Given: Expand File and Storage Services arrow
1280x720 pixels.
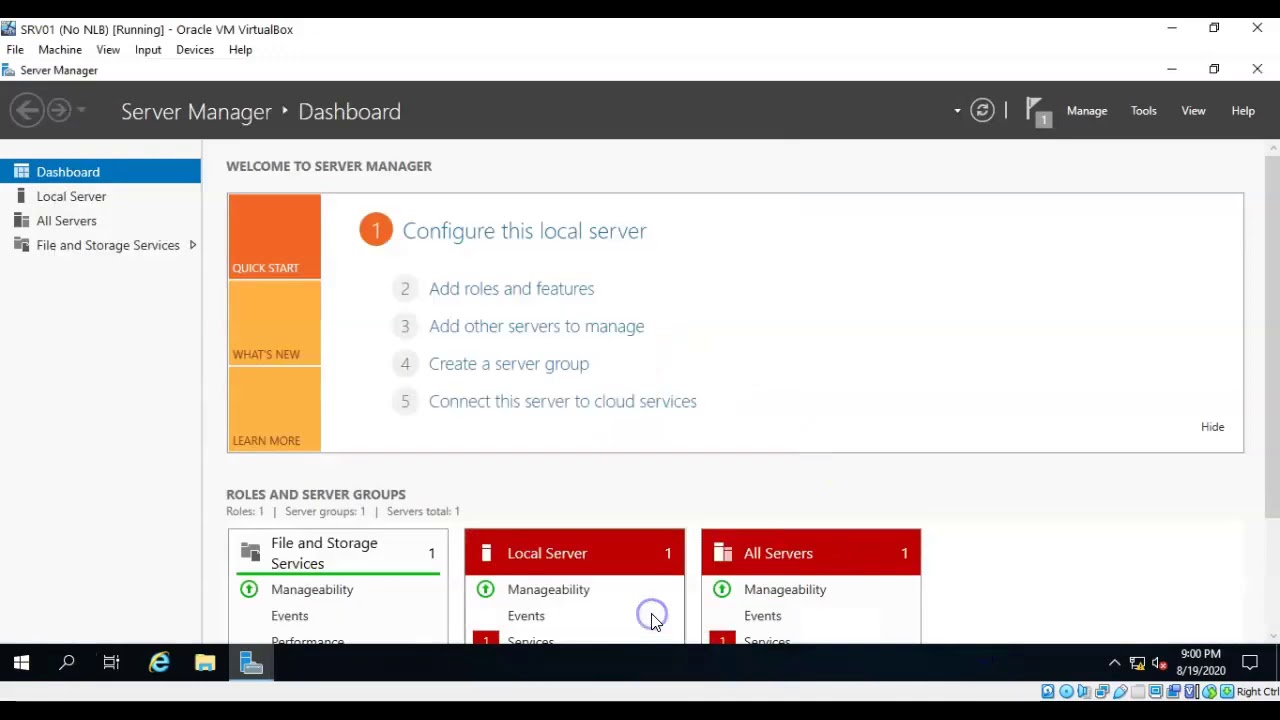Looking at the screenshot, I should (192, 245).
